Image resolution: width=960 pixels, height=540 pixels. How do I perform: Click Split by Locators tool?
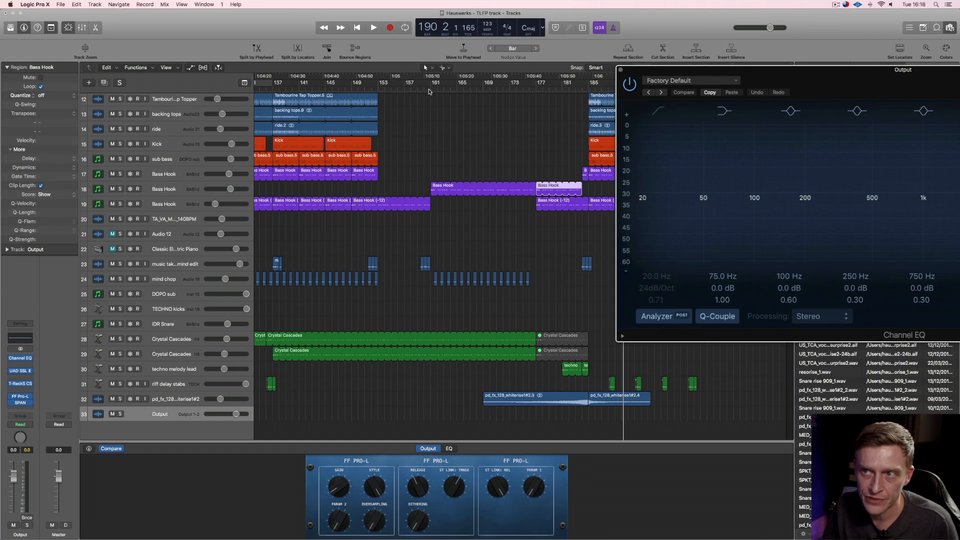[x=298, y=51]
